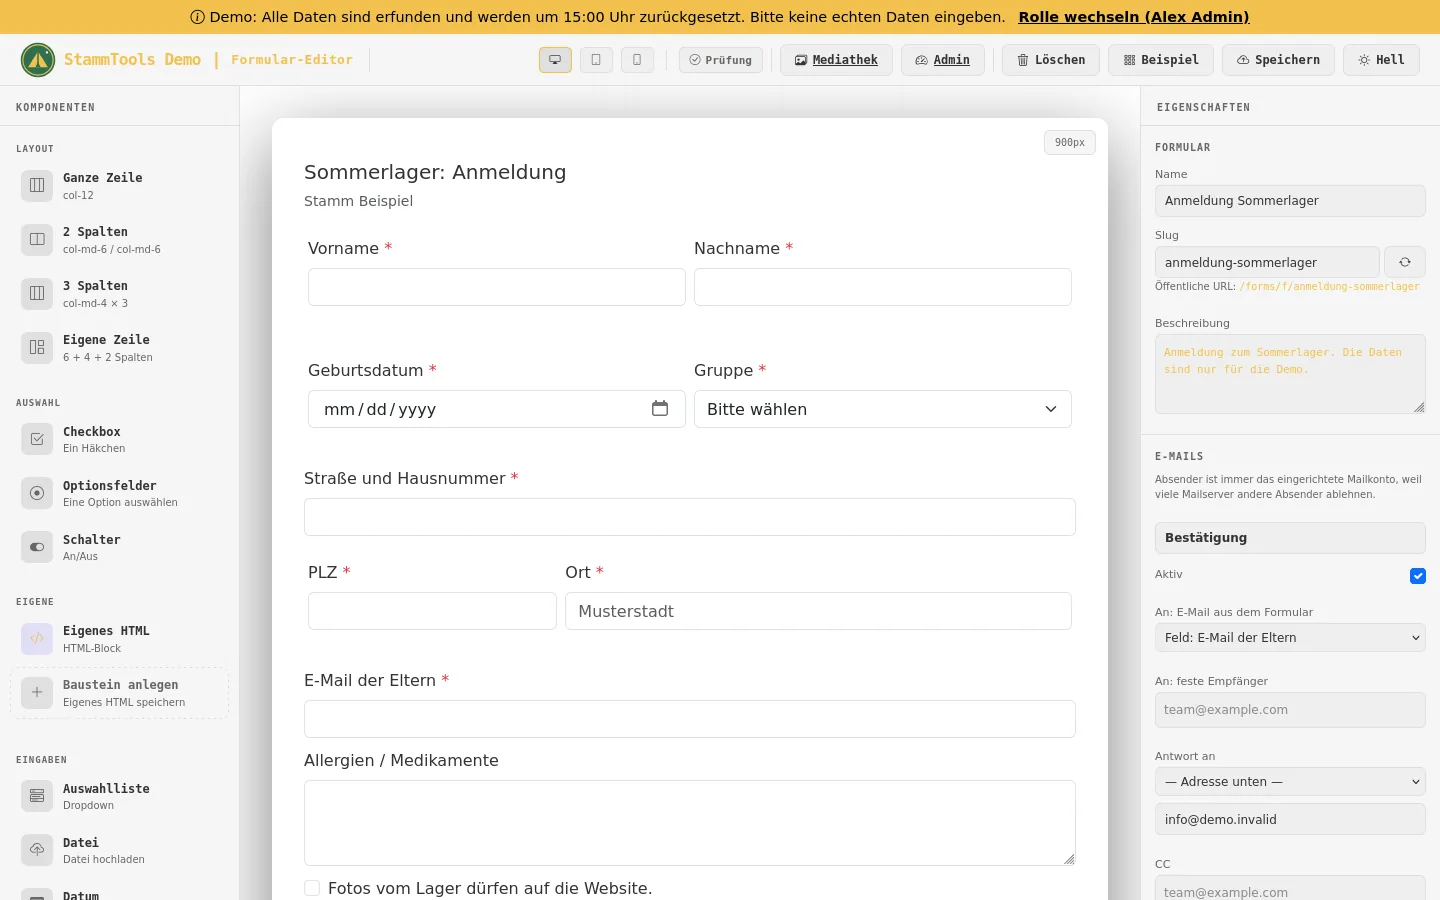Image resolution: width=1440 pixels, height=900 pixels.
Task: Click the Löschen button
Action: [x=1051, y=60]
